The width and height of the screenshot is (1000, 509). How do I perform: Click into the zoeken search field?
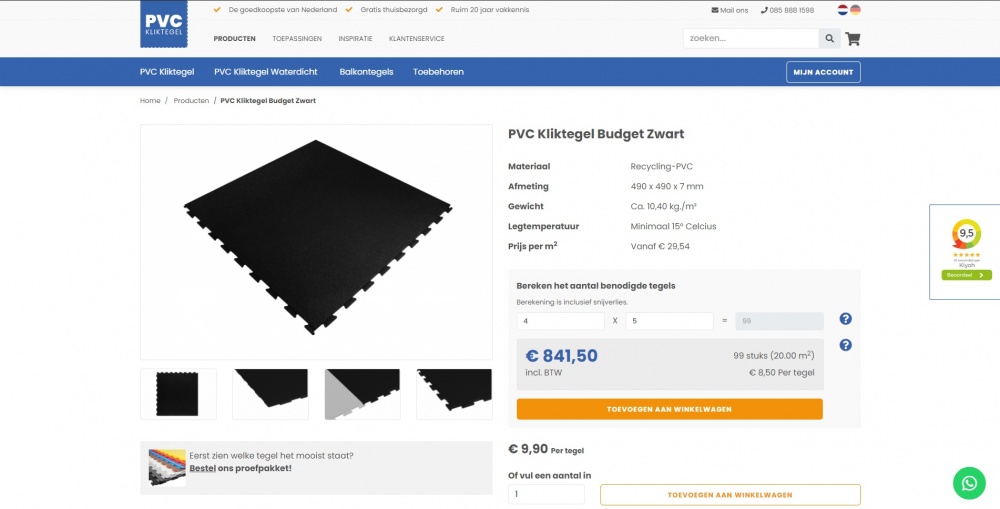point(751,38)
